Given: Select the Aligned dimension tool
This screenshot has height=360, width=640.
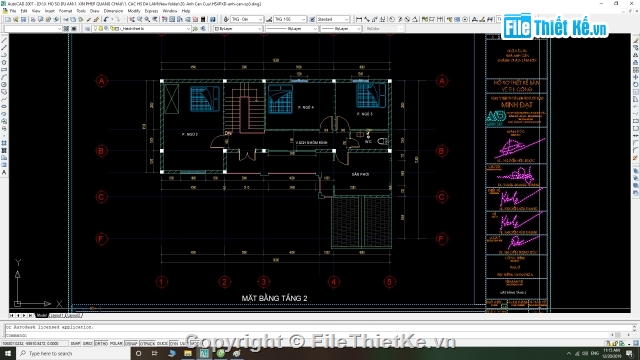Looking at the screenshot, I should coord(367,19).
